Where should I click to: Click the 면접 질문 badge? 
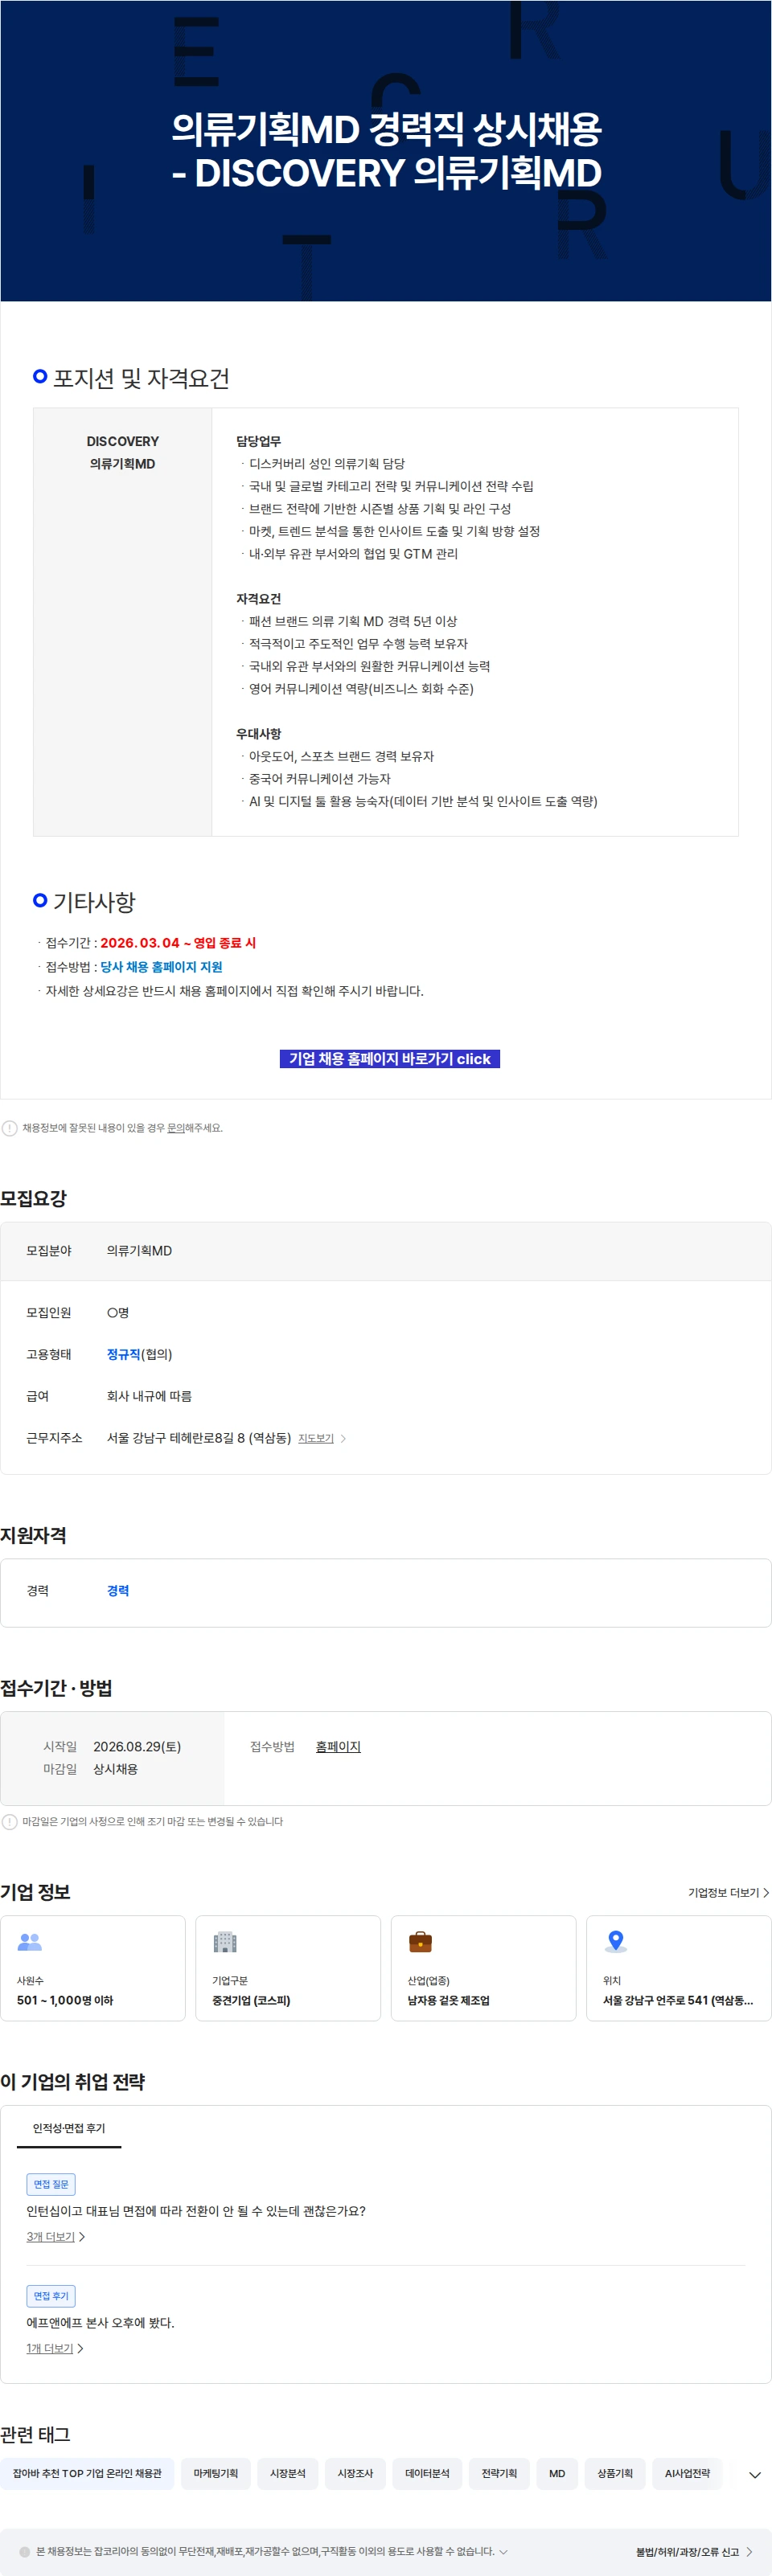tap(51, 2184)
